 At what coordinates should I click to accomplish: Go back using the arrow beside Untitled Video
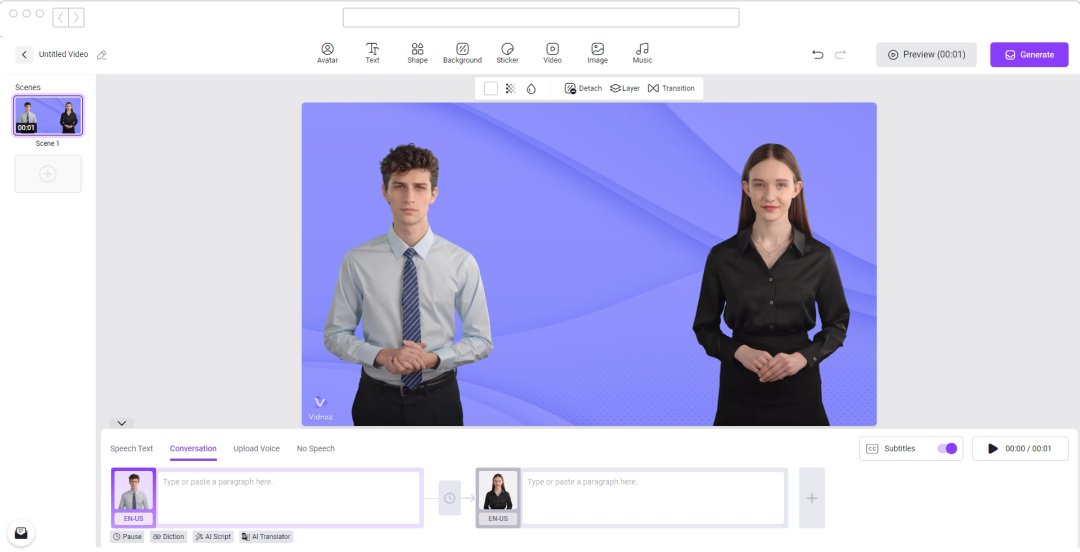point(24,54)
